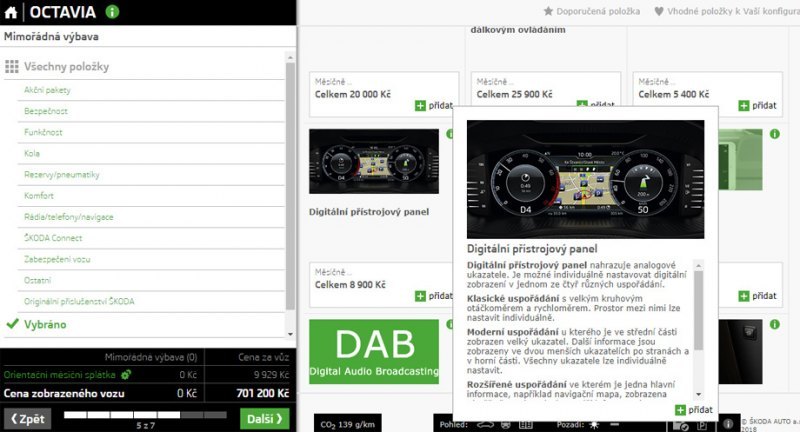Add the 5 400 Kč item via přidat
This screenshot has width=800, height=433.
pyautogui.click(x=757, y=106)
